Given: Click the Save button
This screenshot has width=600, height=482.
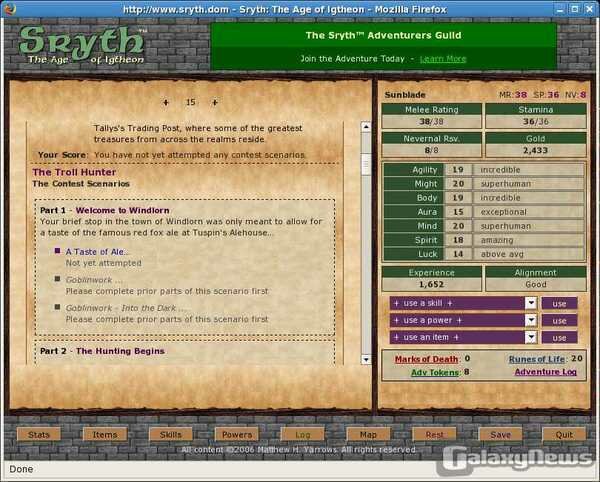Looking at the screenshot, I should pyautogui.click(x=501, y=435).
